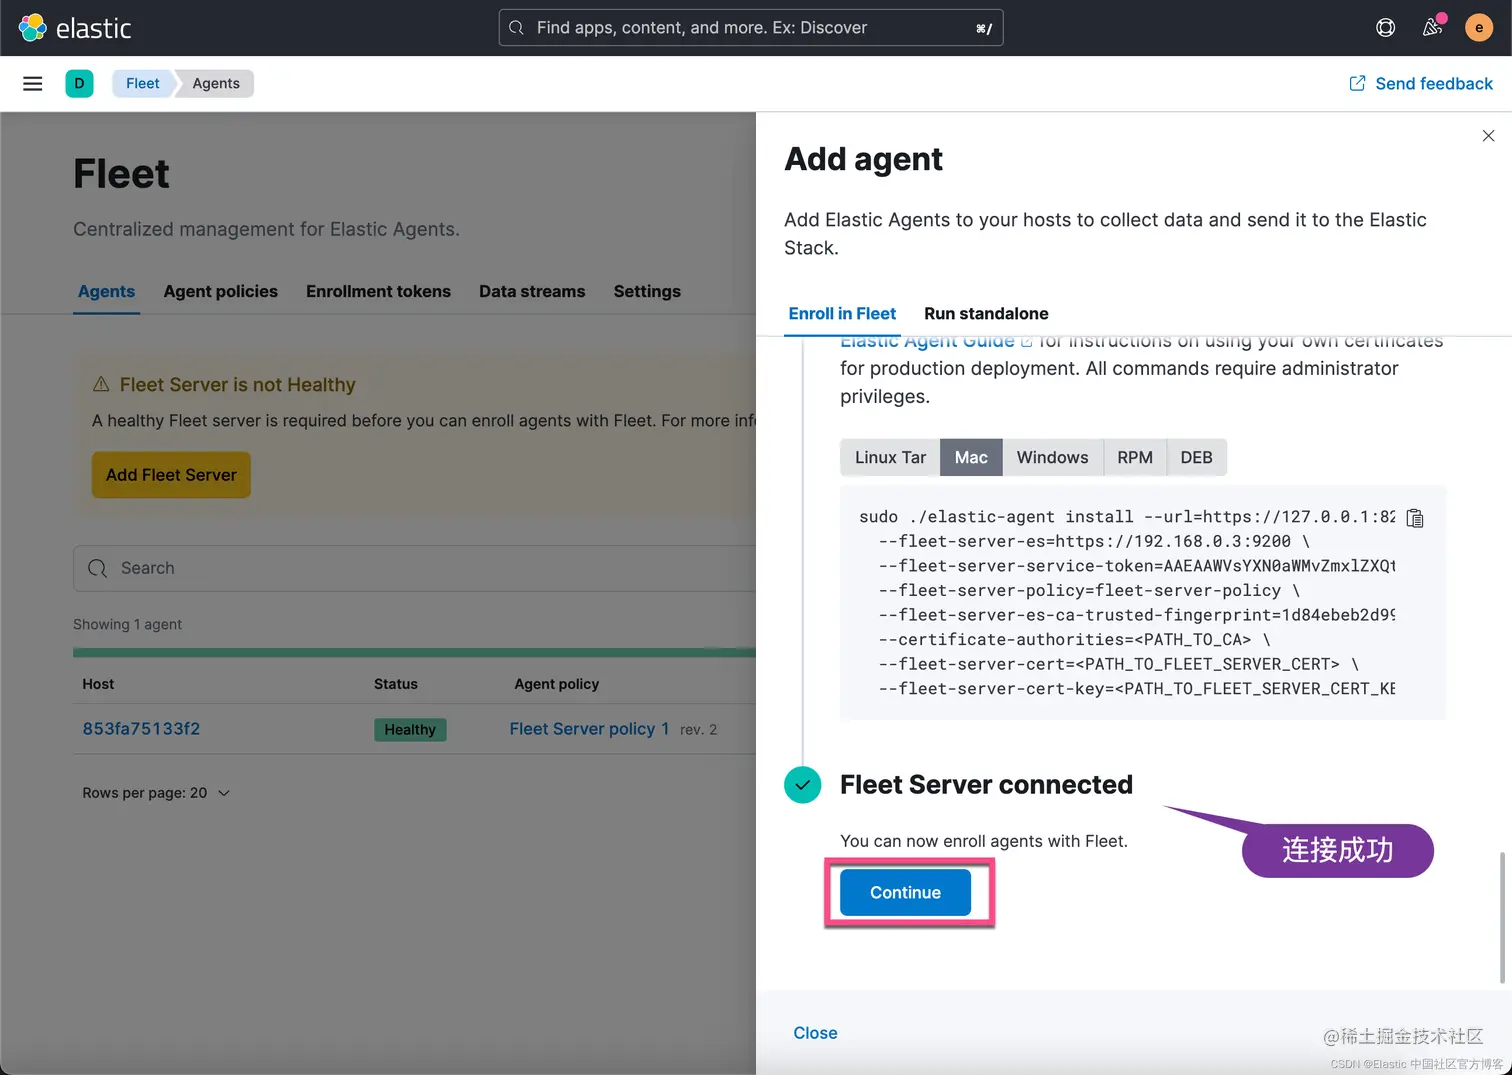Open the Enrollment tokens tab

[378, 292]
